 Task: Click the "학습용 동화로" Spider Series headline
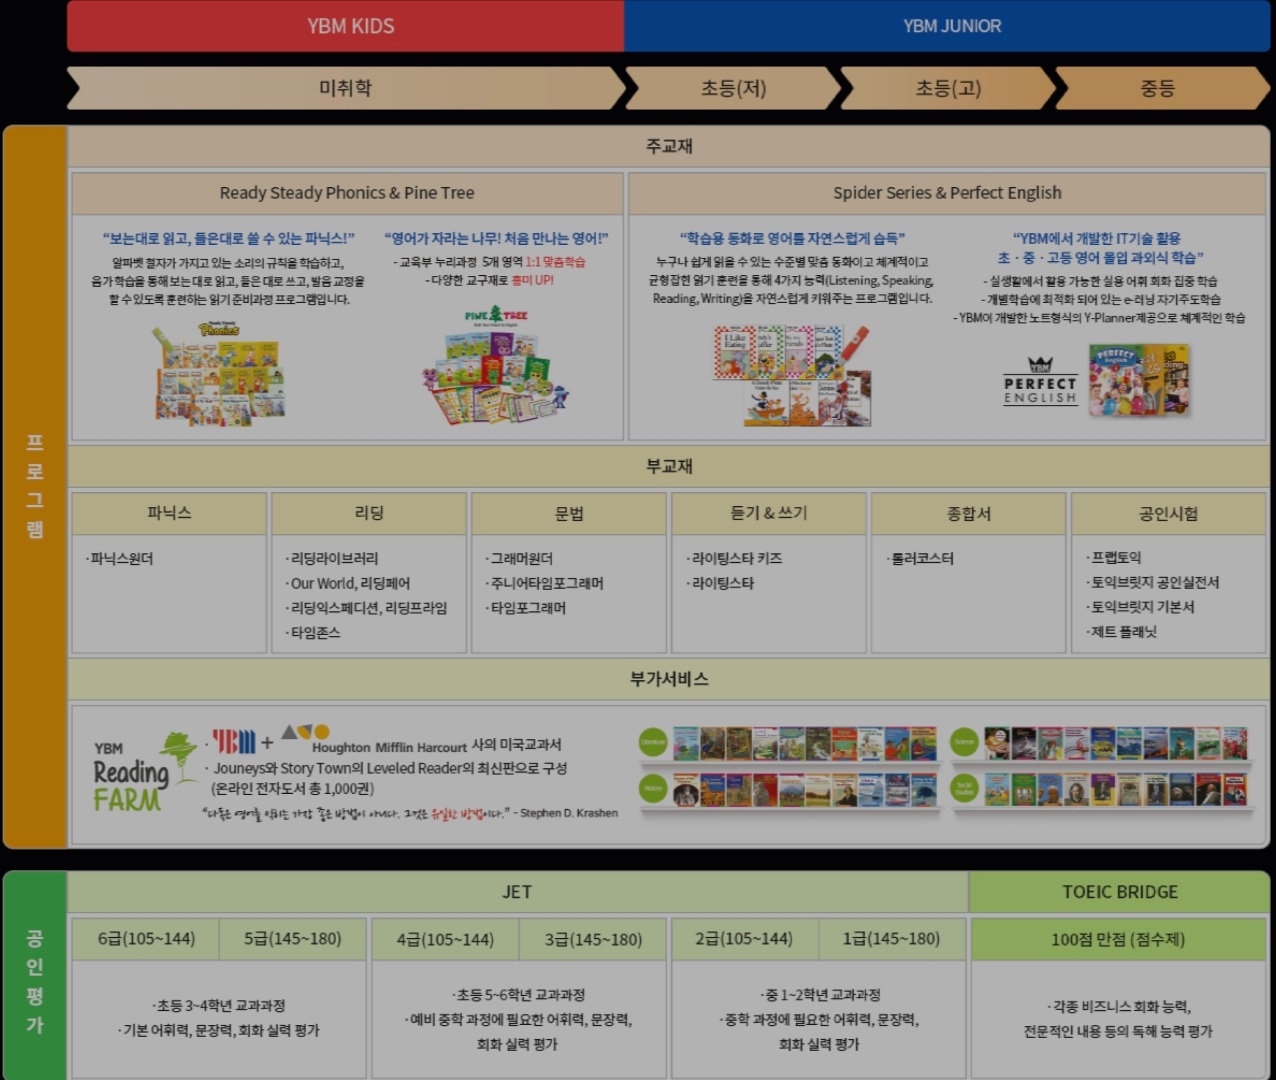(x=792, y=238)
